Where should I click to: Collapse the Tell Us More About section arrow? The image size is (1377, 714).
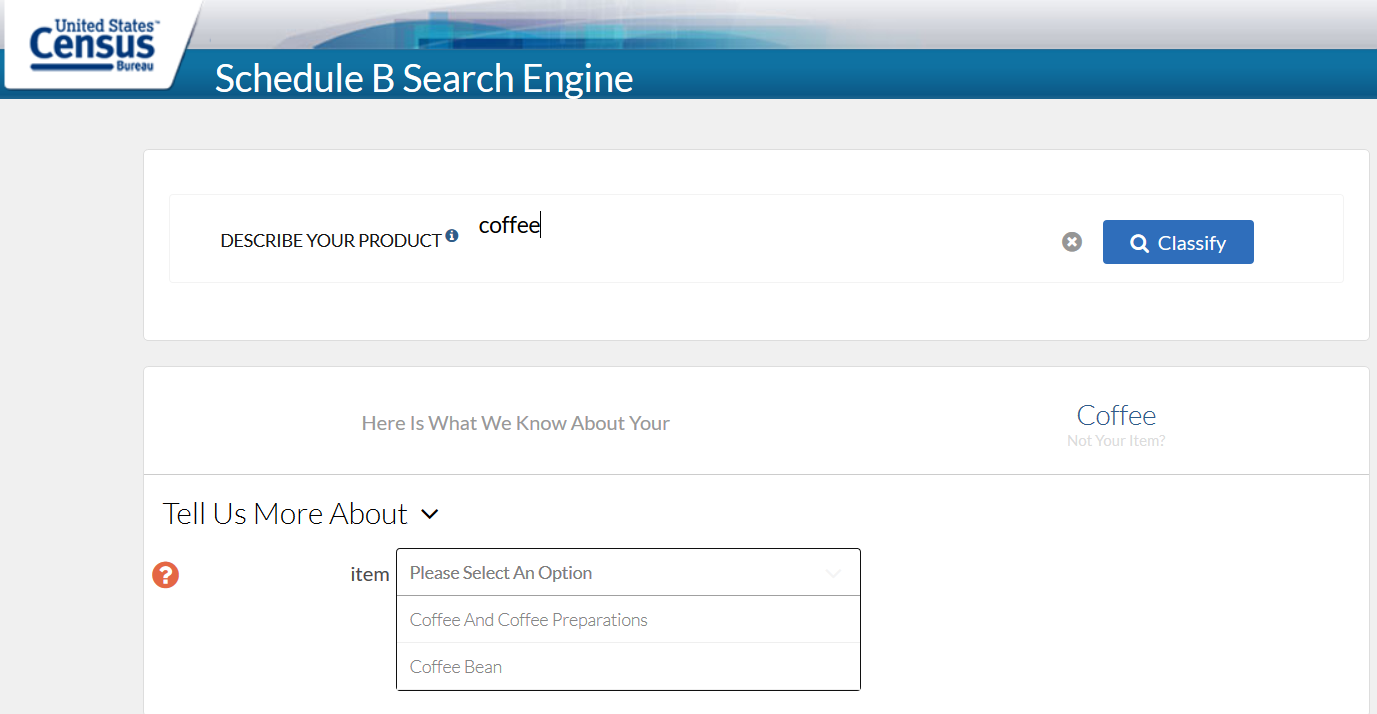pos(430,514)
